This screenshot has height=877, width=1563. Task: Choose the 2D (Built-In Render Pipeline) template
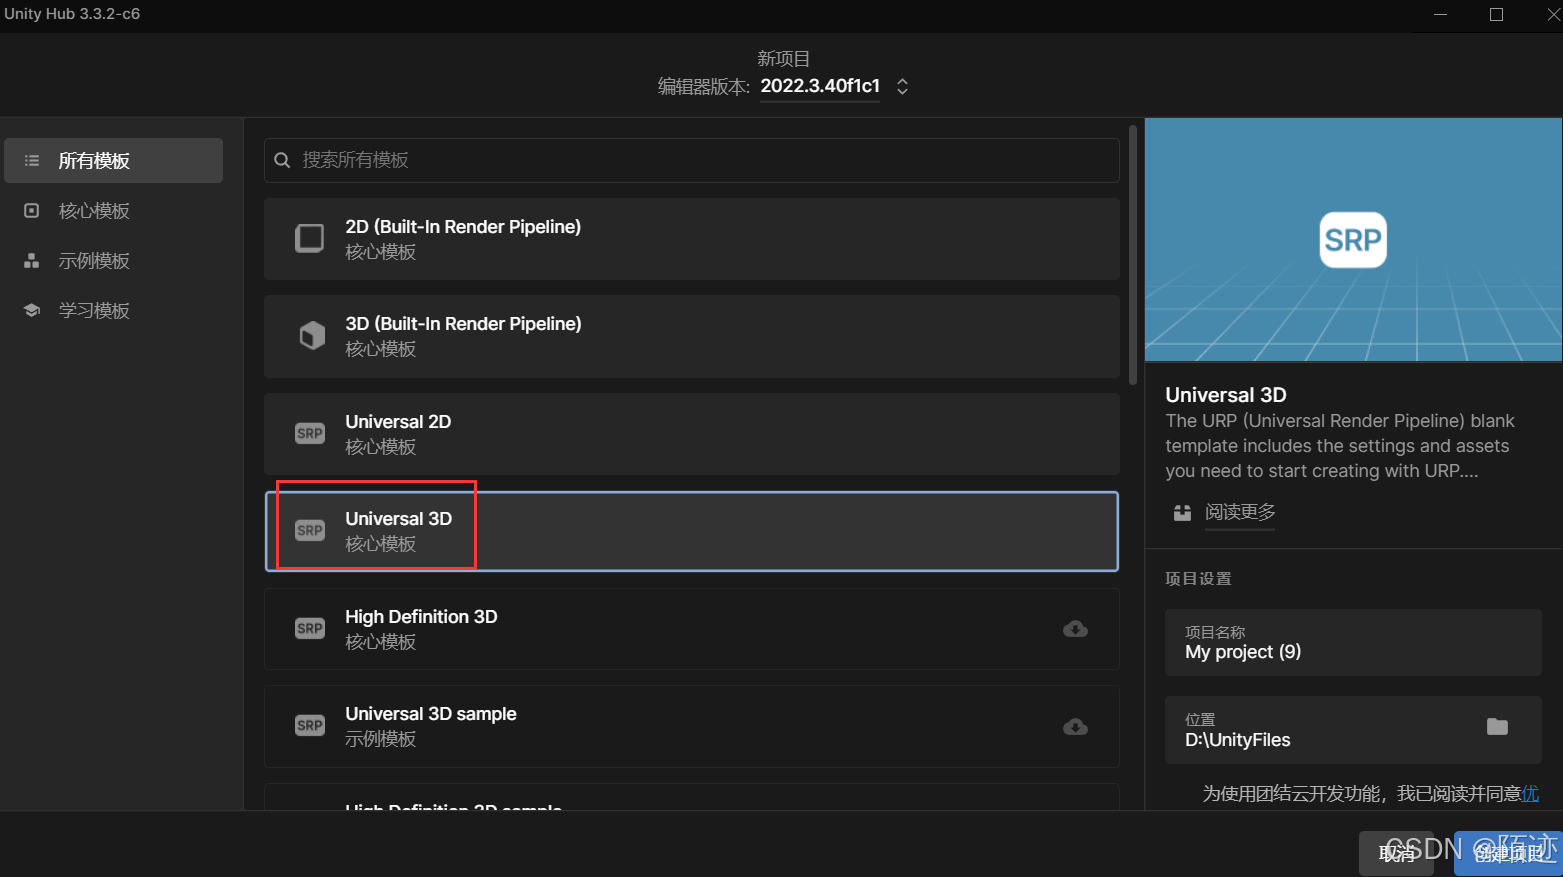click(691, 238)
